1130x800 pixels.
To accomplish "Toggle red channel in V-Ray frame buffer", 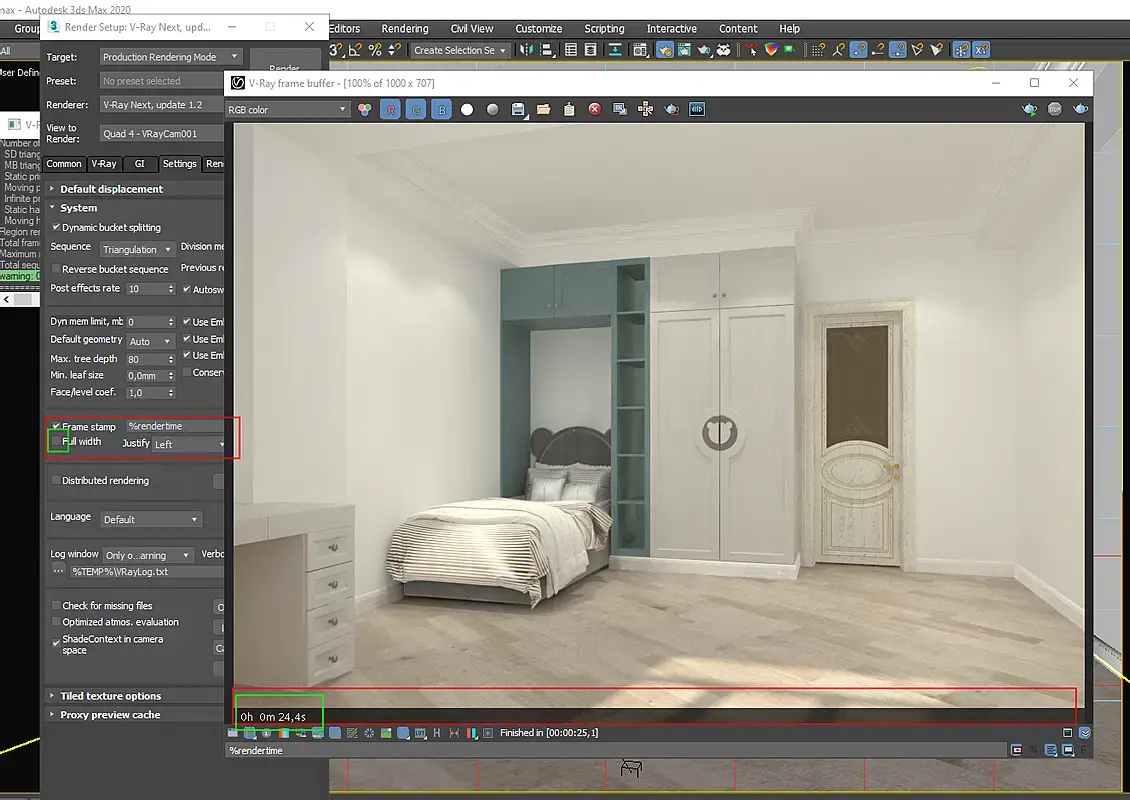I will coord(391,110).
